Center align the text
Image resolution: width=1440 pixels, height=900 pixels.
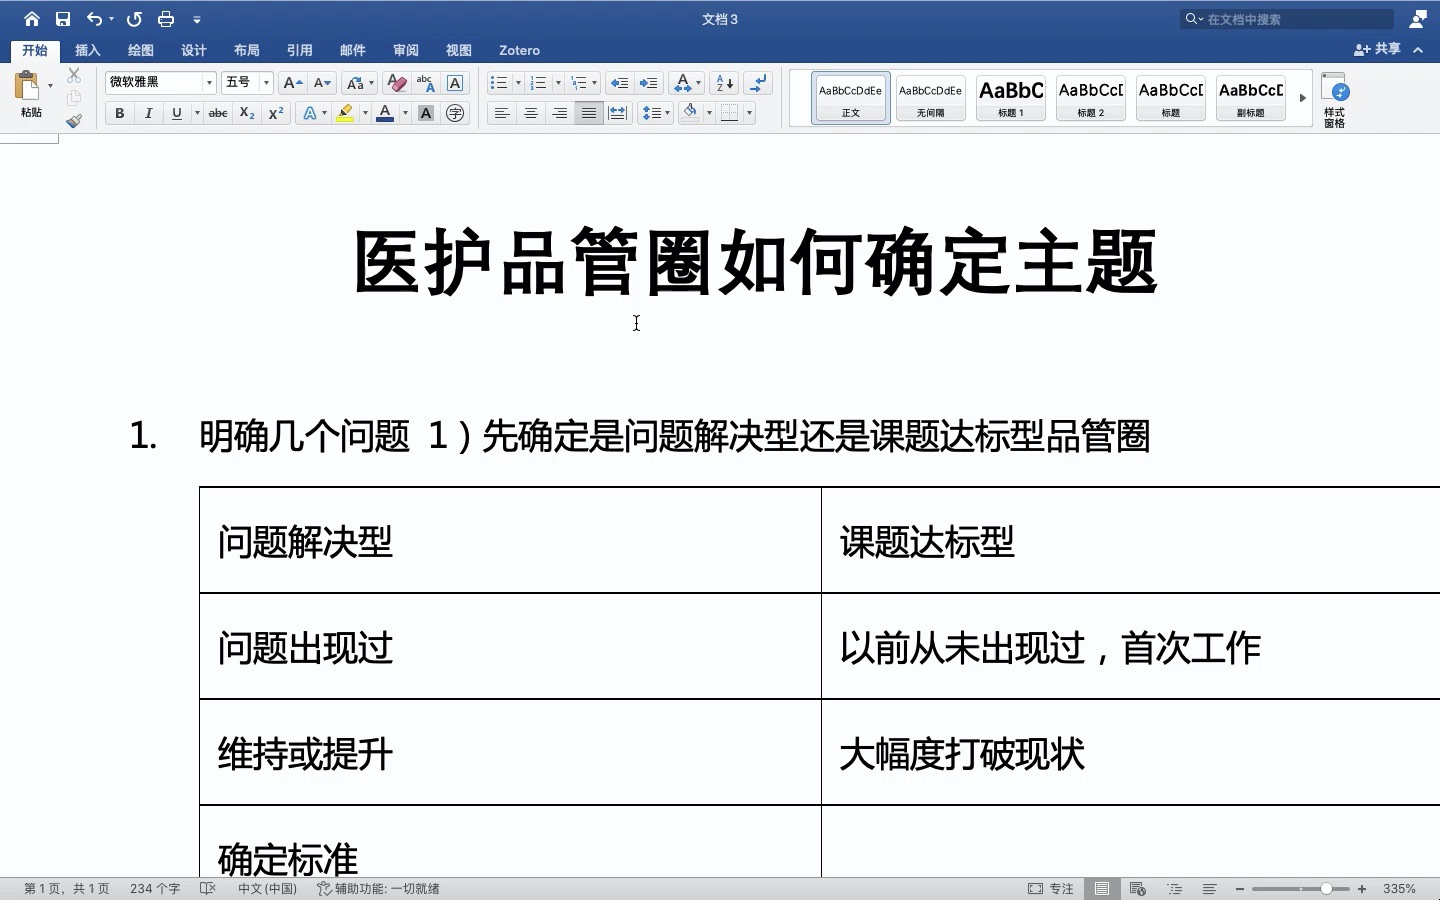point(531,113)
